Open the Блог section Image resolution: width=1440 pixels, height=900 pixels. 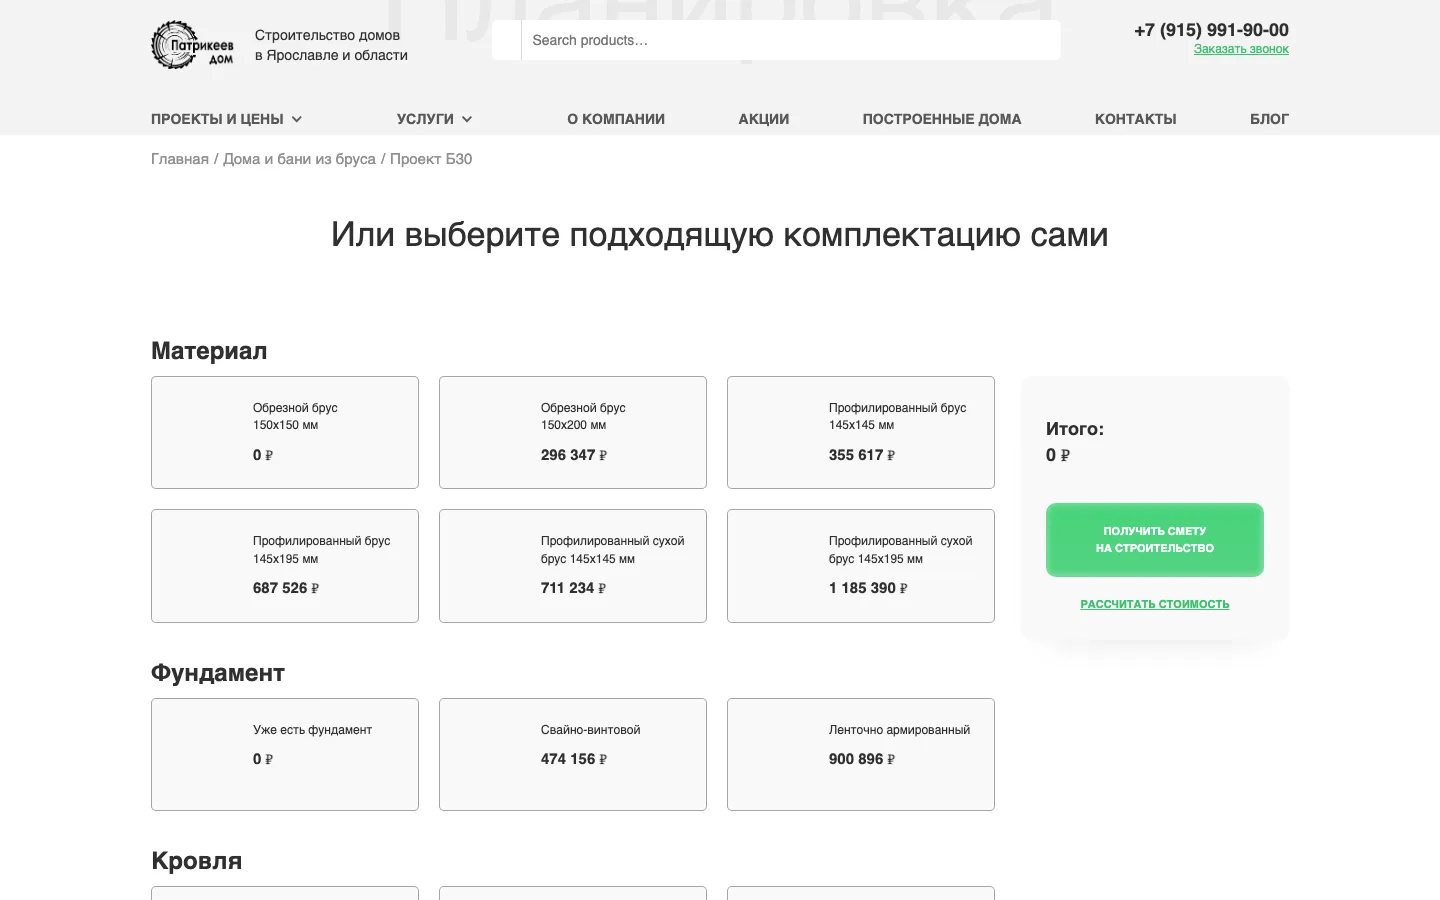pyautogui.click(x=1269, y=119)
